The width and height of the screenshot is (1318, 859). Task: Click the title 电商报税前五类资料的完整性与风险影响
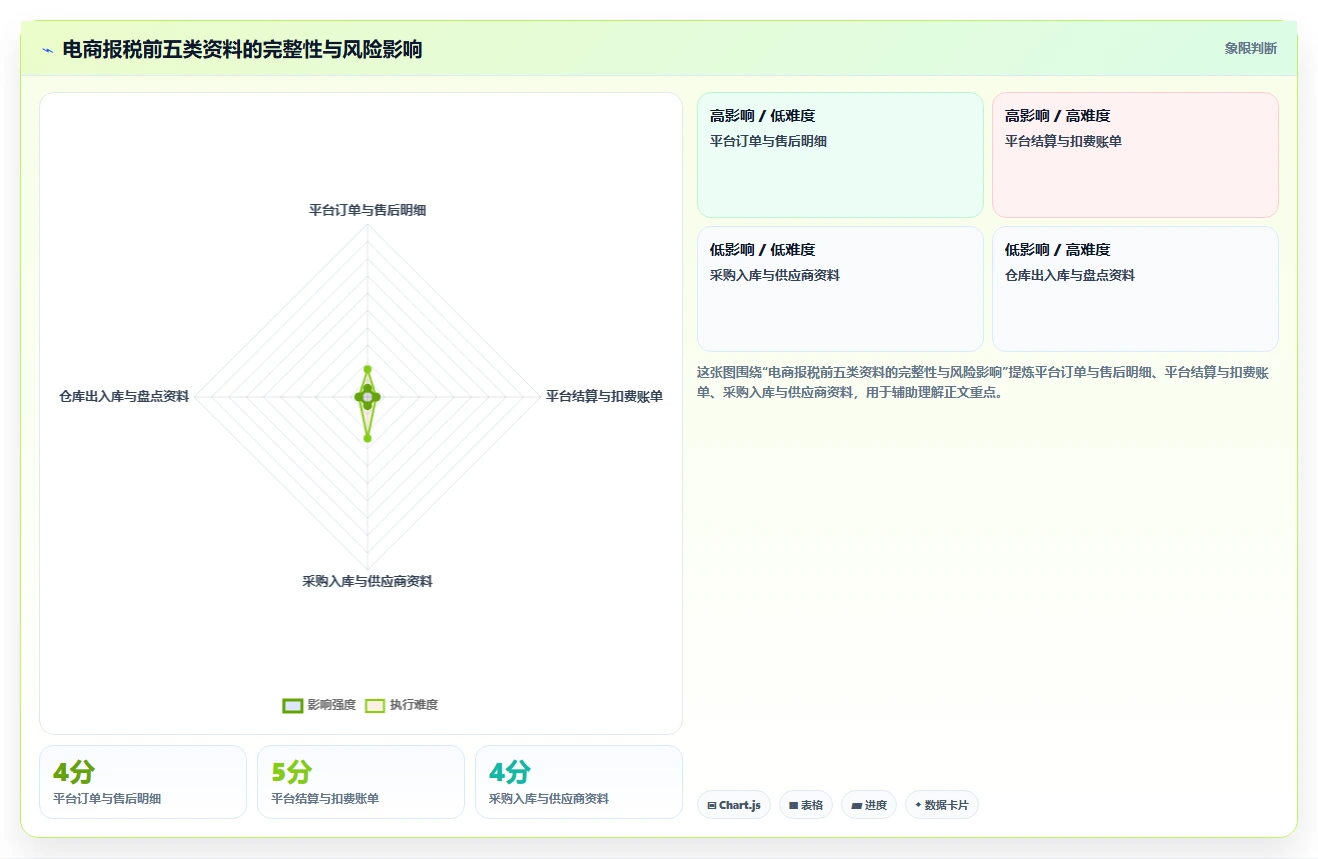click(x=242, y=49)
